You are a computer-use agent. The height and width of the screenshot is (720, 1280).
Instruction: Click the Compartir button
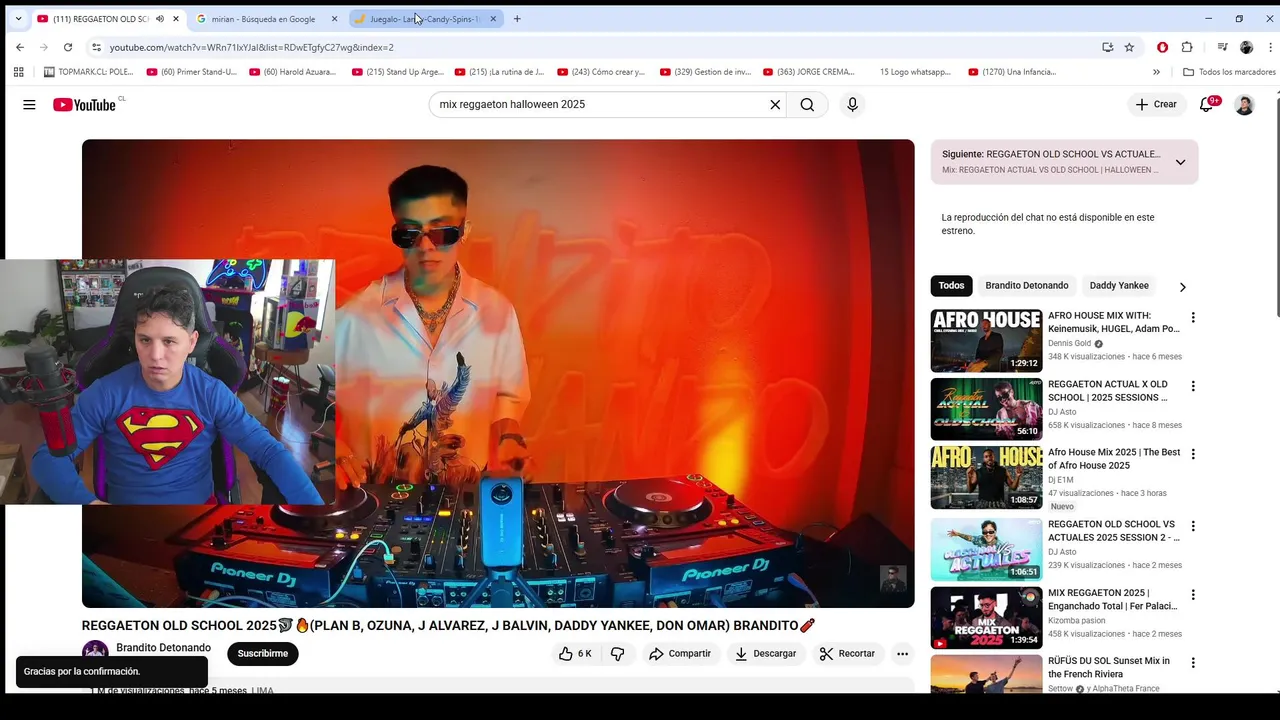(x=680, y=654)
